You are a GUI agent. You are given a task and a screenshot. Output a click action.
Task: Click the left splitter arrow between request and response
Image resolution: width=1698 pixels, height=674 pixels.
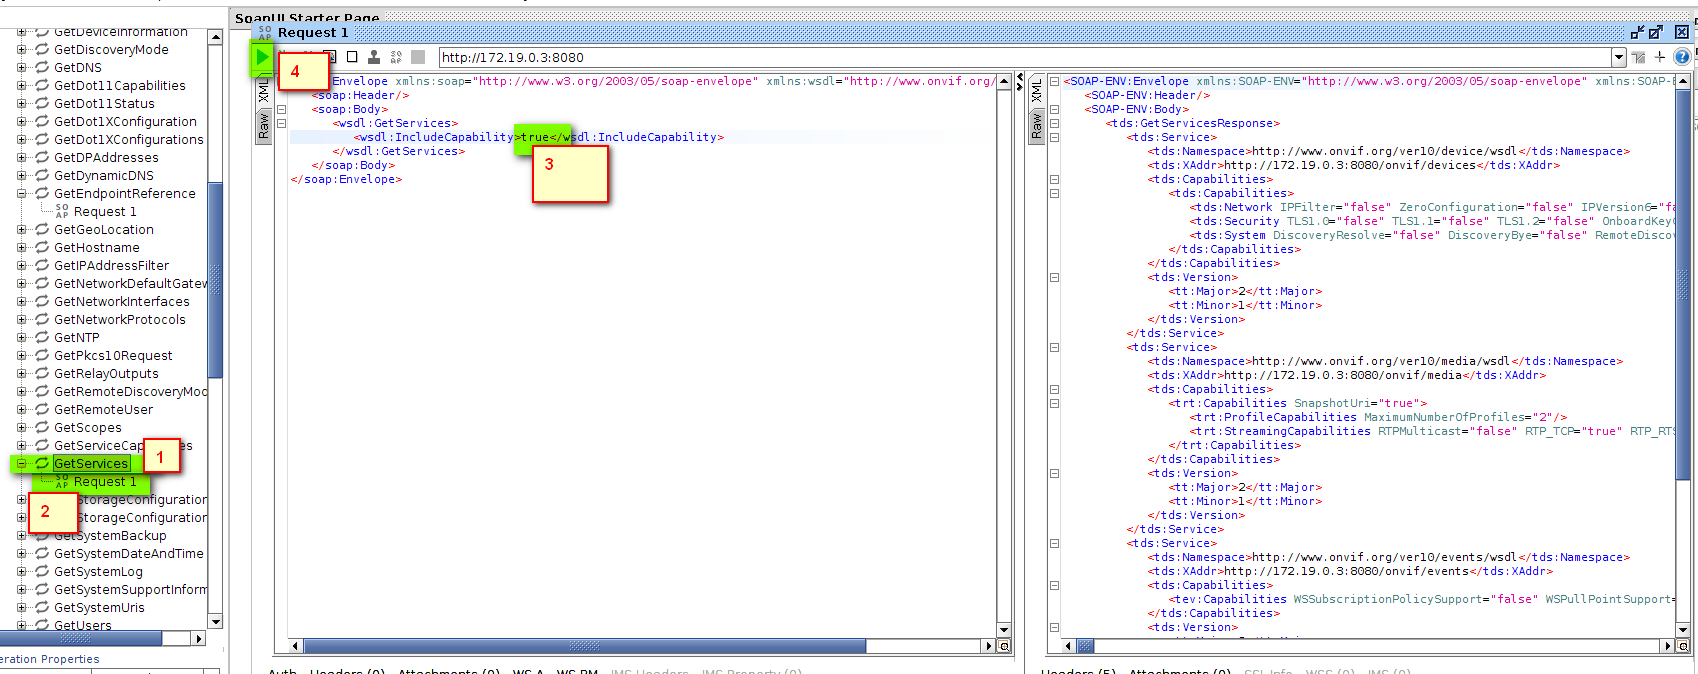(x=1020, y=76)
